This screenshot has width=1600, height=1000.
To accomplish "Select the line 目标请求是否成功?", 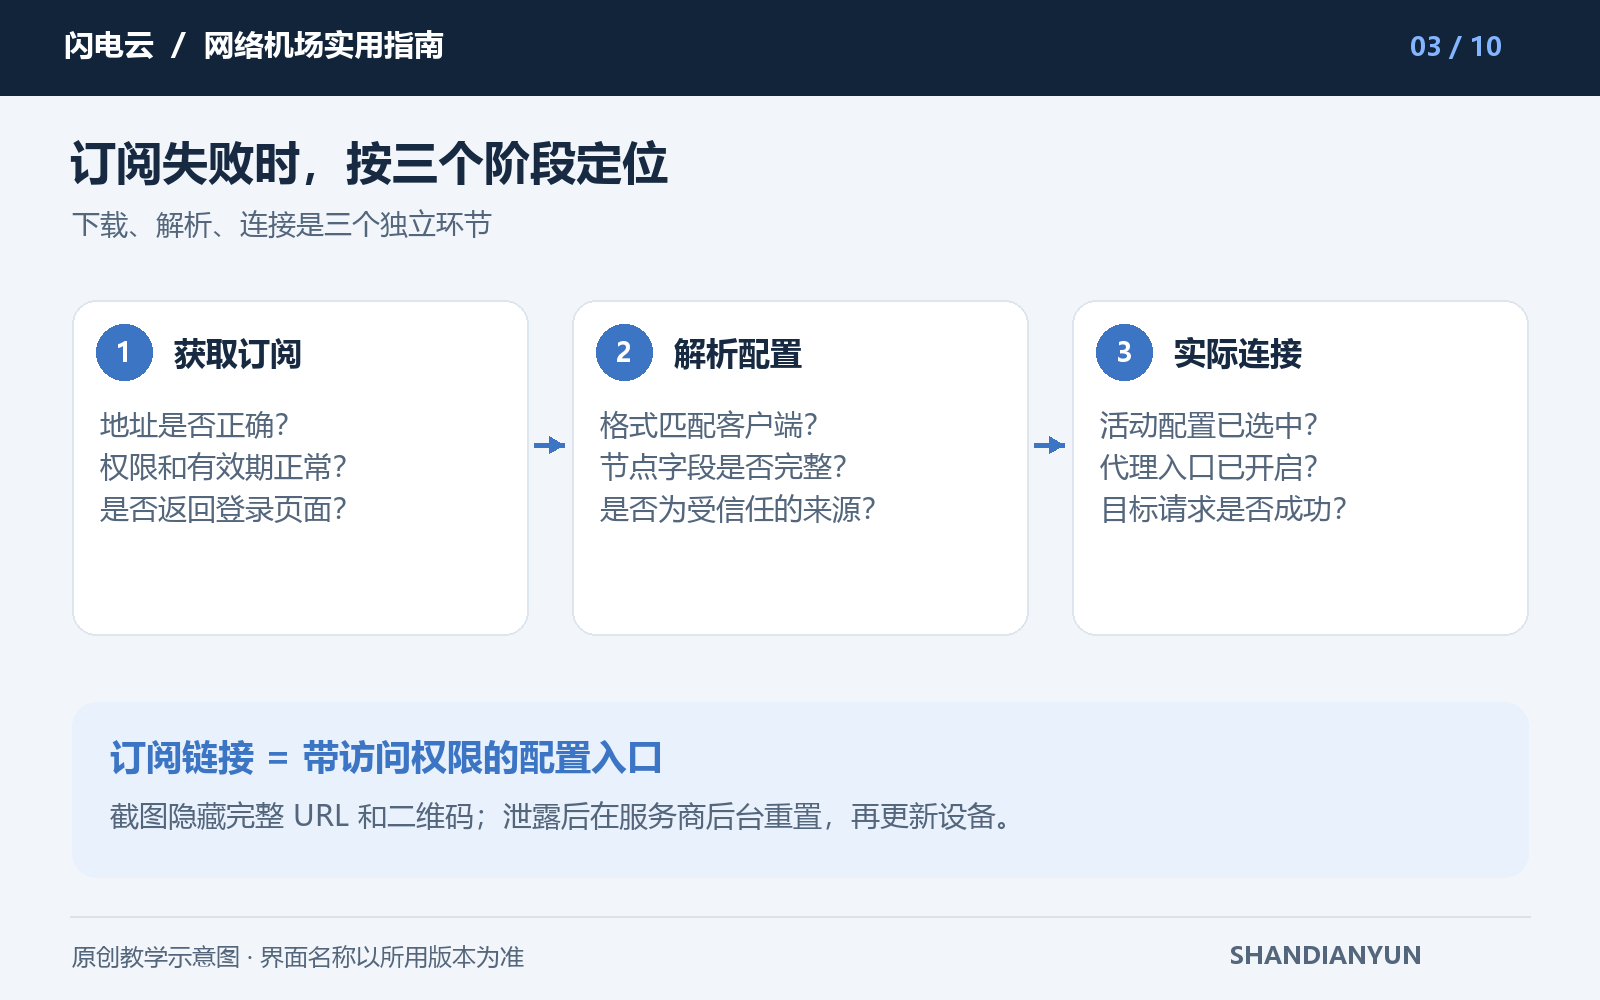I will [1223, 509].
